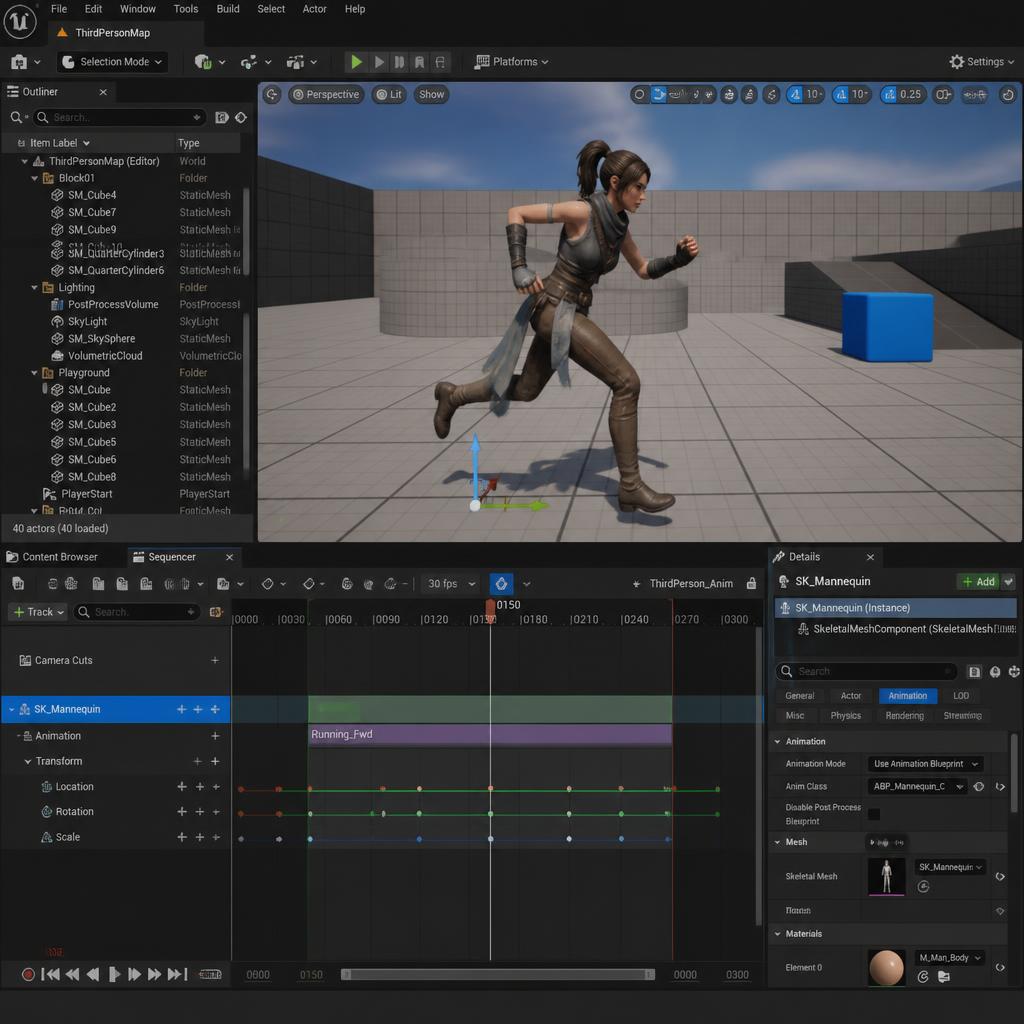Toggle the scale snap 0.25 button
1024x1024 pixels.
902,95
